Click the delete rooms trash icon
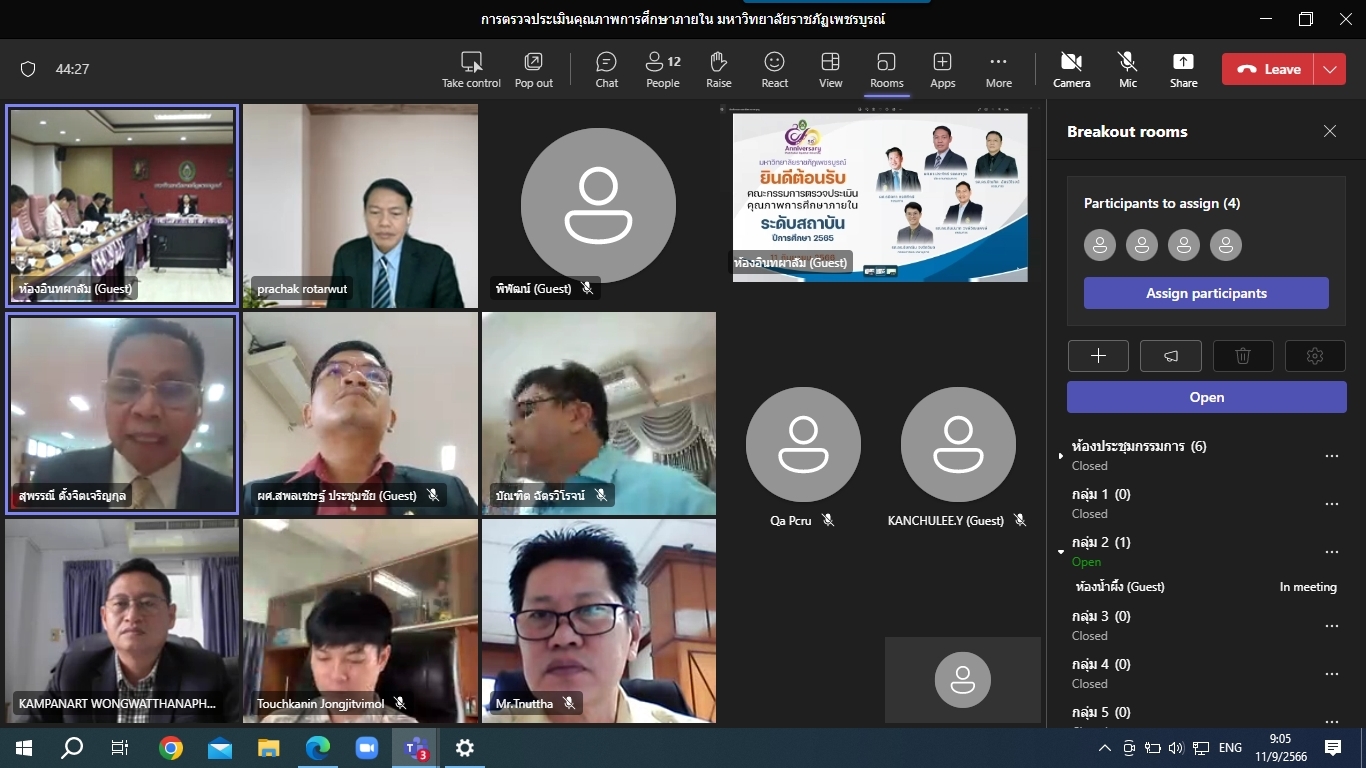 1243,356
